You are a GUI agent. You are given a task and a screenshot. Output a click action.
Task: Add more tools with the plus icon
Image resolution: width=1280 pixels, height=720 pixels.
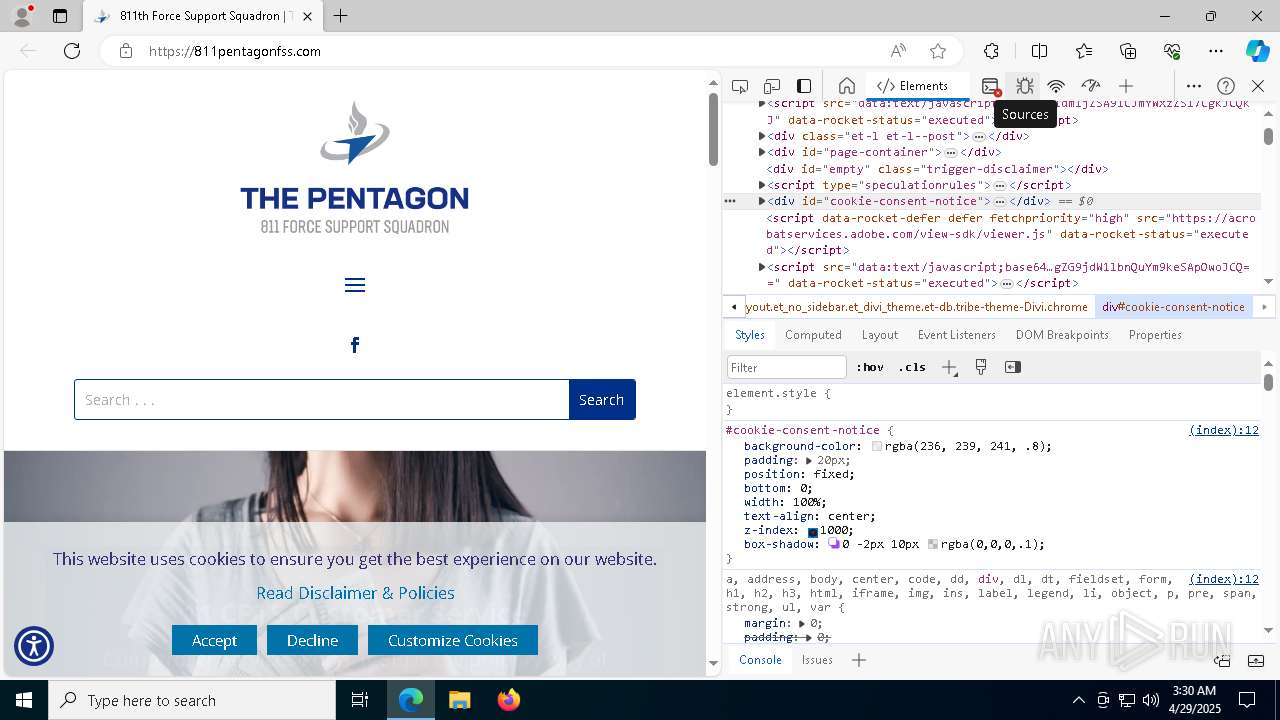1126,86
